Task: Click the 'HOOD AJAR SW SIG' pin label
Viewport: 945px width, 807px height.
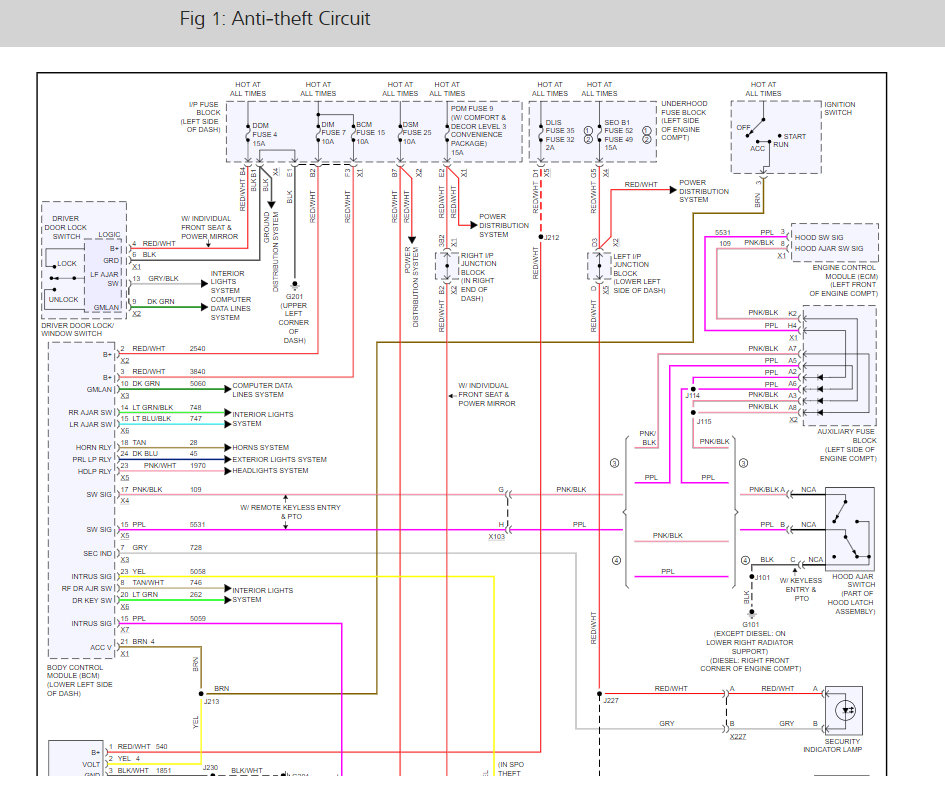Action: pyautogui.click(x=829, y=248)
